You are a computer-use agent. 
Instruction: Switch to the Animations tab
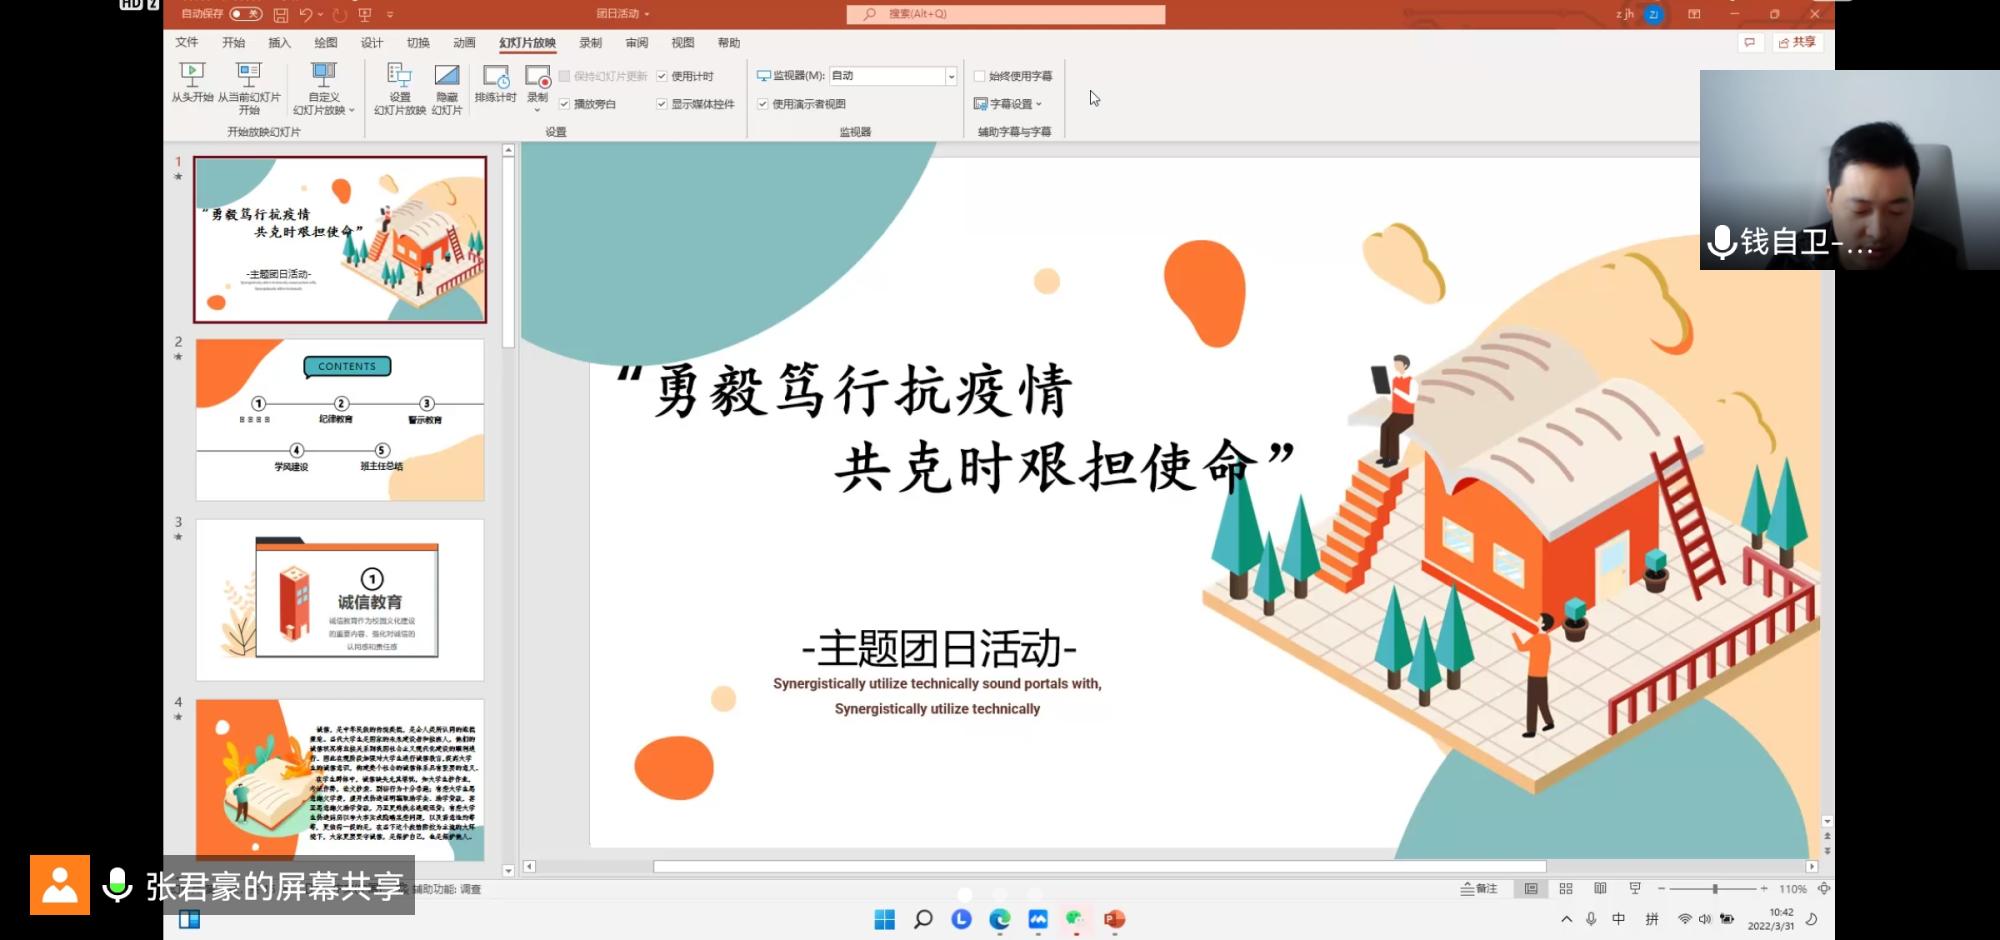[x=464, y=43]
